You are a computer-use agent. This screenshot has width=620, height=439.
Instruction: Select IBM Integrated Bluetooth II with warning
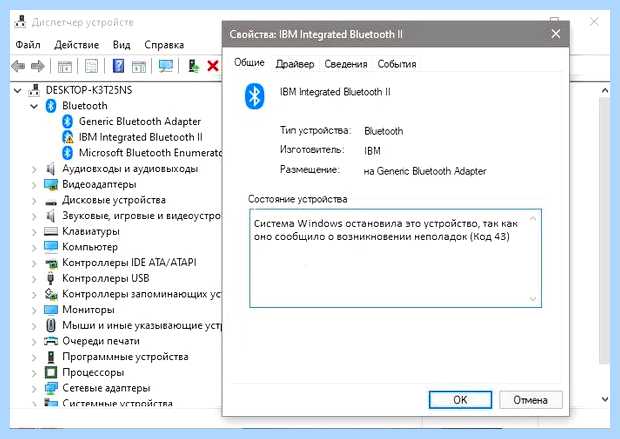(140, 137)
